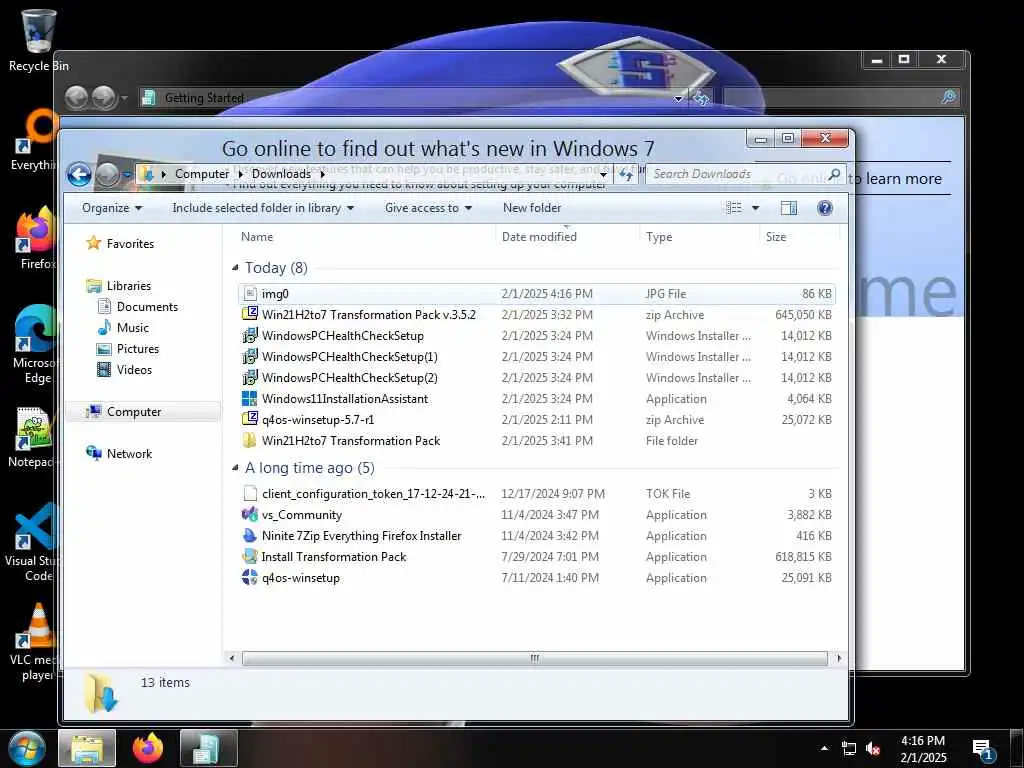Sort by the Name column header
Screen dimensions: 1024x768
coord(257,236)
